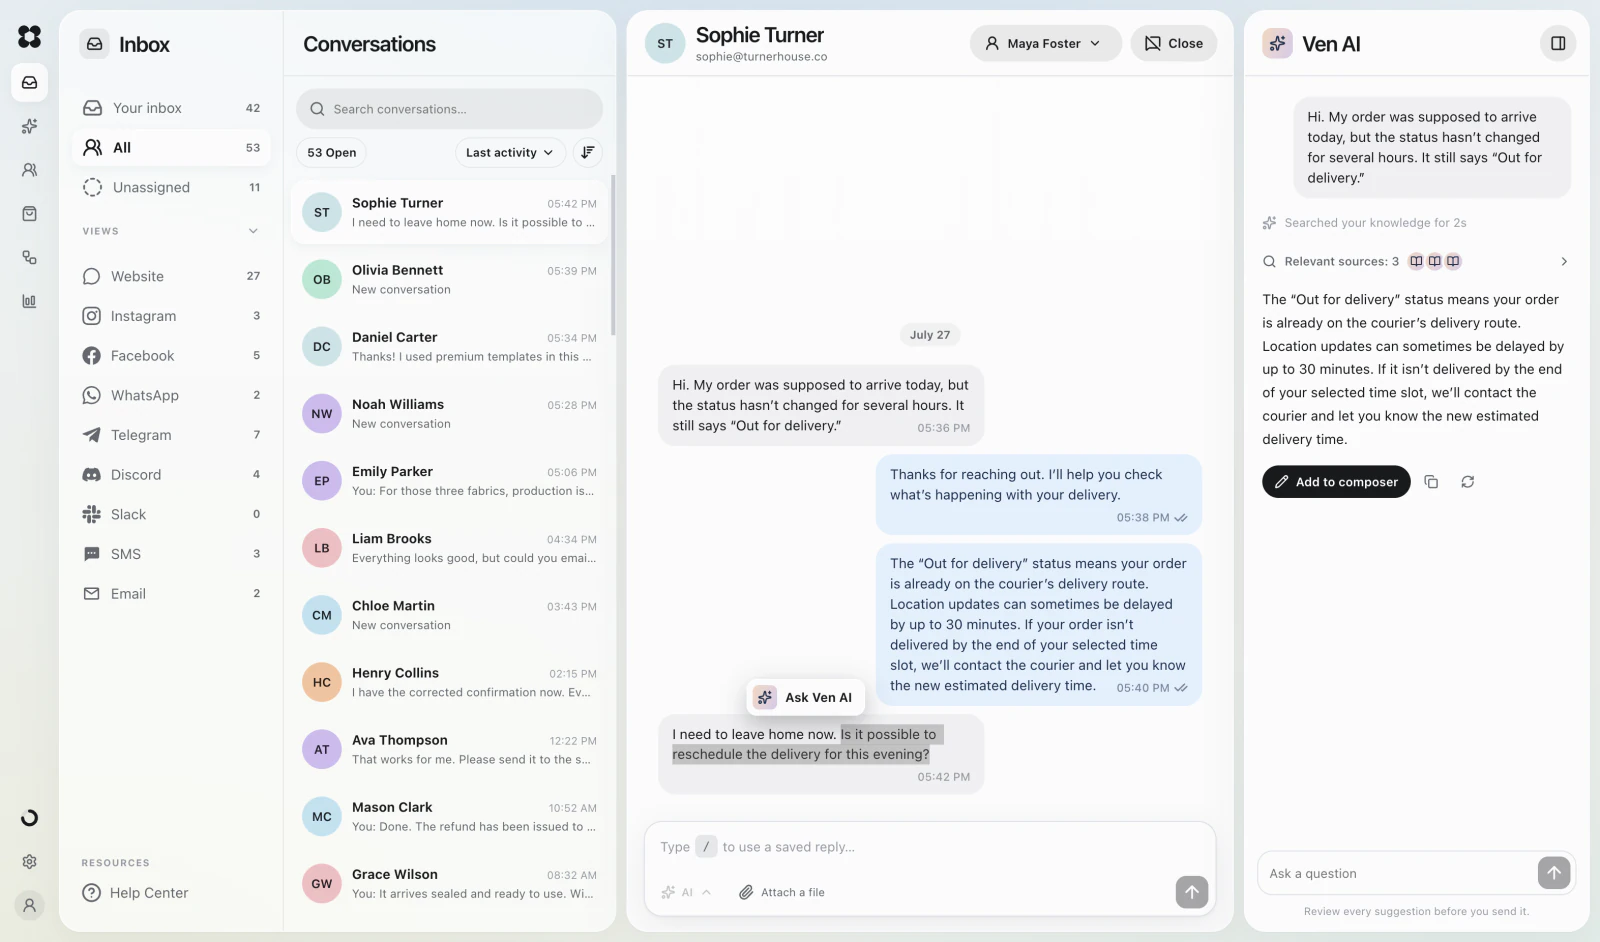
Task: Open the AI sparkle icon in the left rail
Action: pos(30,127)
